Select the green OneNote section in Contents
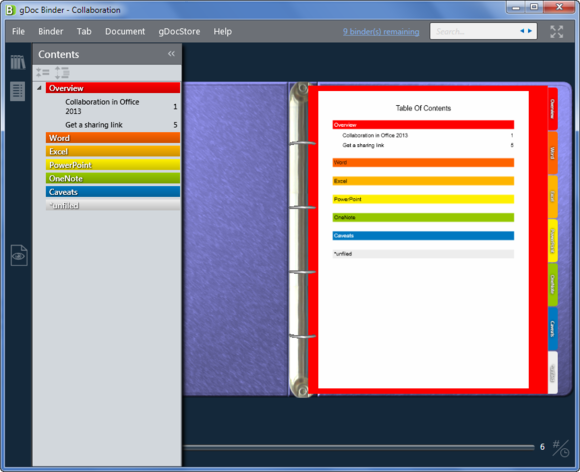 (x=113, y=178)
